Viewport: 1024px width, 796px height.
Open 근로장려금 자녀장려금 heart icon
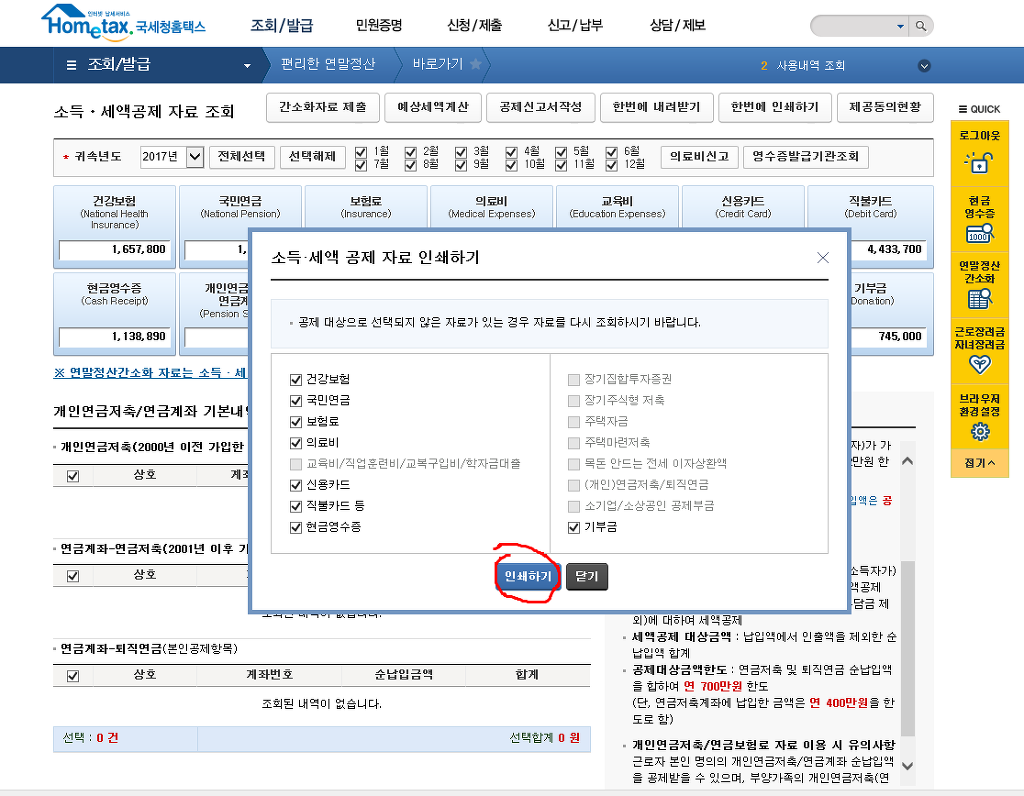click(980, 364)
